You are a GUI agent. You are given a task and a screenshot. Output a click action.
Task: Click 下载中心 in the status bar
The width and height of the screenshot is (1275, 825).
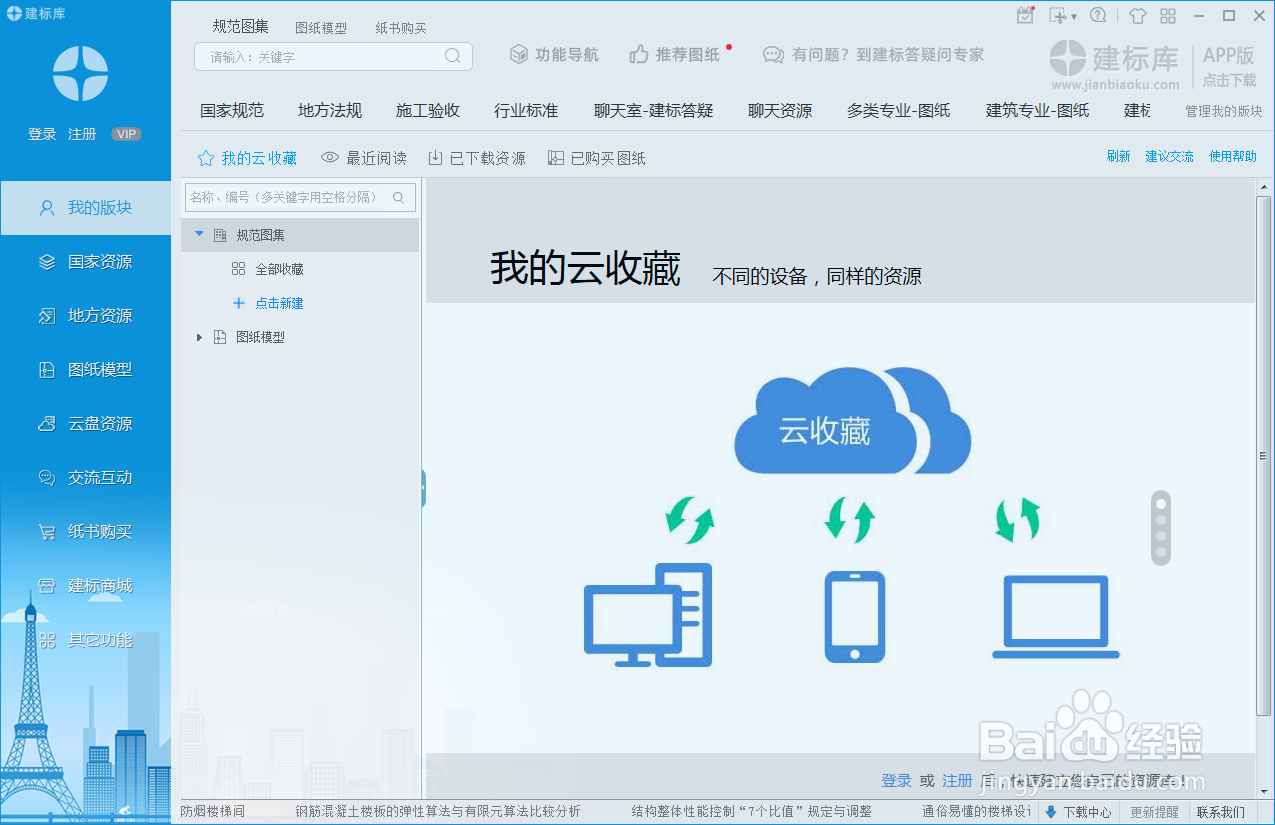pyautogui.click(x=1089, y=811)
